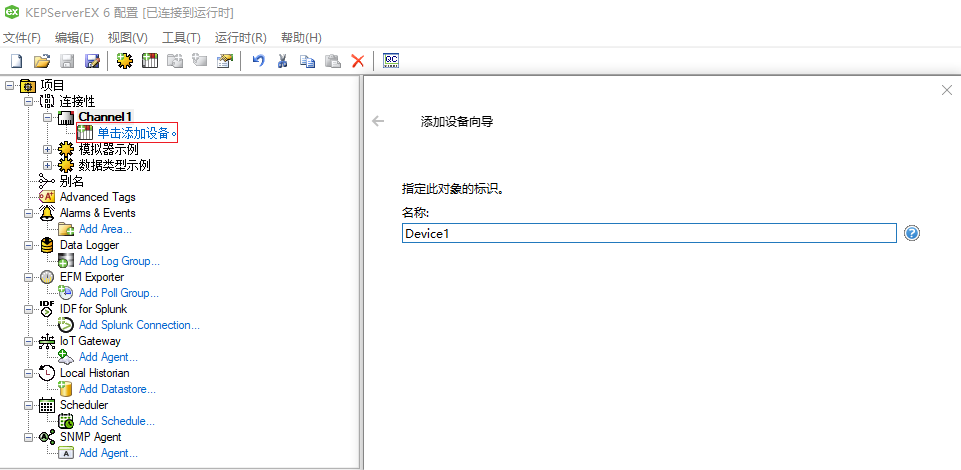Click the Advanced Tags tree icon
961x470 pixels.
[47, 197]
